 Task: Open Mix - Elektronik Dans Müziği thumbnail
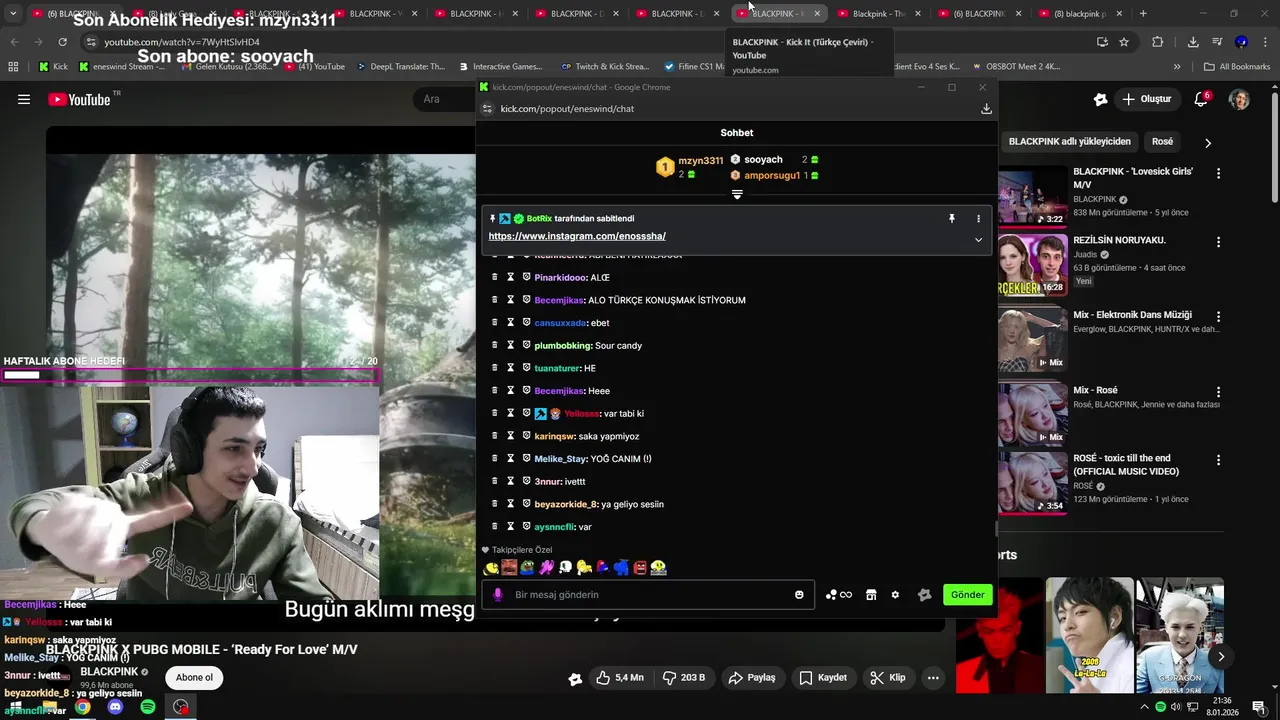pyautogui.click(x=1033, y=339)
